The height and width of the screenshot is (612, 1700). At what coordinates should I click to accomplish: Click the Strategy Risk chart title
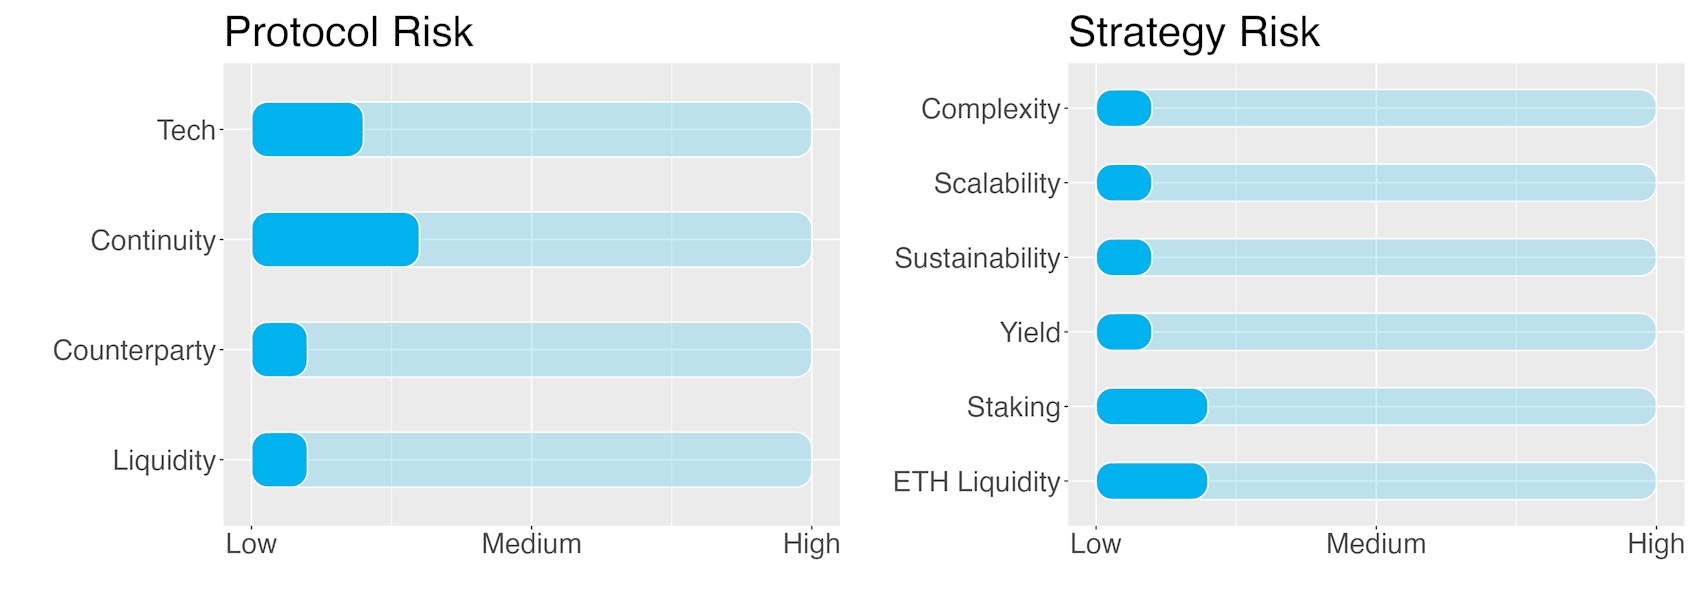point(1193,32)
